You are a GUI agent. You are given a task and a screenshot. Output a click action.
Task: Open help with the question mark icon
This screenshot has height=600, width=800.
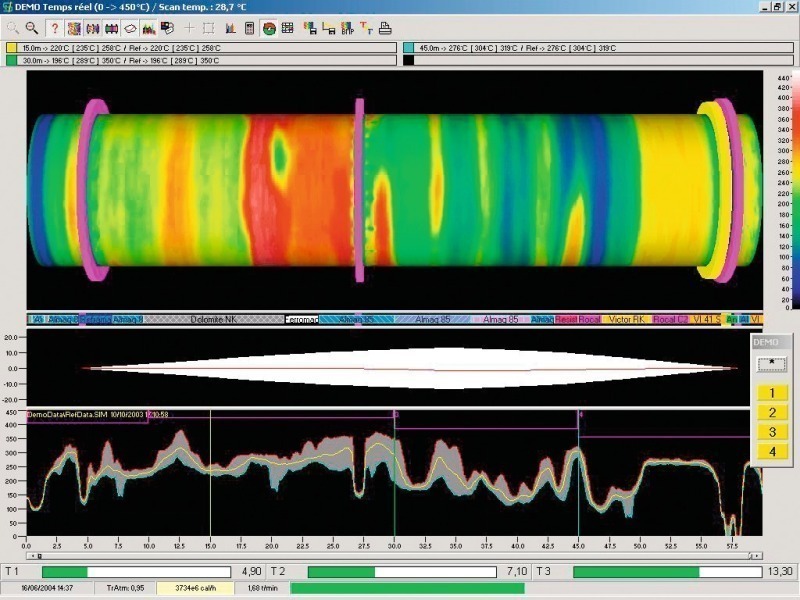[55, 28]
